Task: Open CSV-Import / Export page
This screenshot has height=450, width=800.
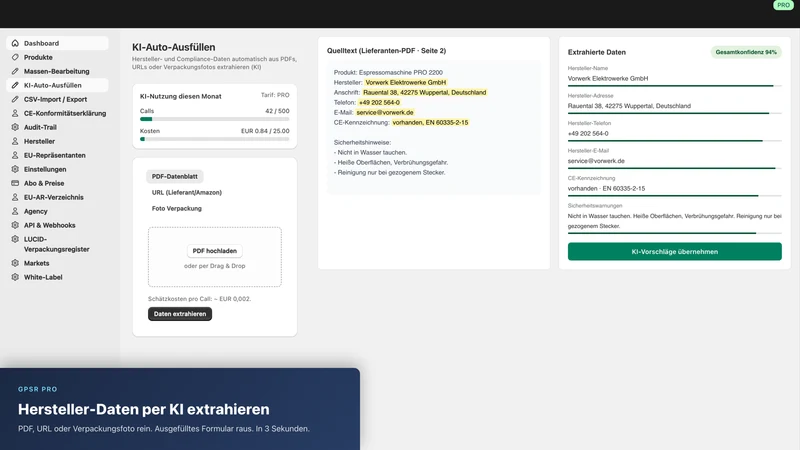Action: click(x=57, y=99)
